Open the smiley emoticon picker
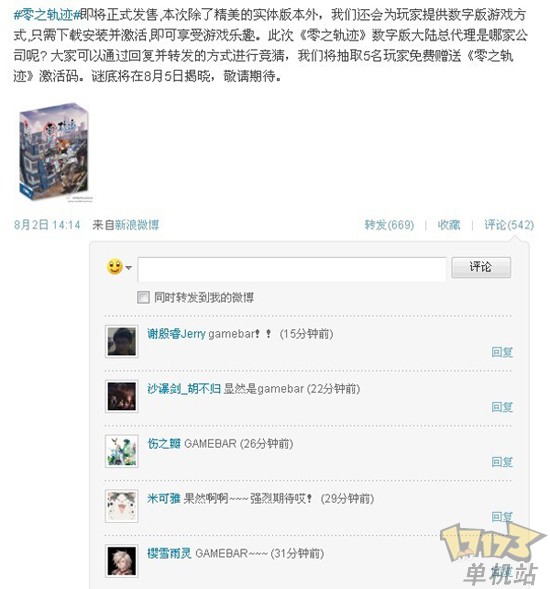Screen dimensions: 550x589 pos(115,267)
